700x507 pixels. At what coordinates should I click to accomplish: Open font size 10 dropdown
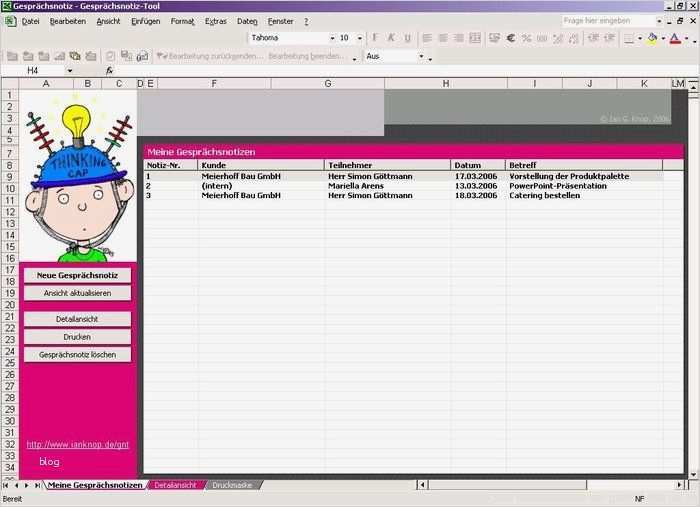[359, 38]
